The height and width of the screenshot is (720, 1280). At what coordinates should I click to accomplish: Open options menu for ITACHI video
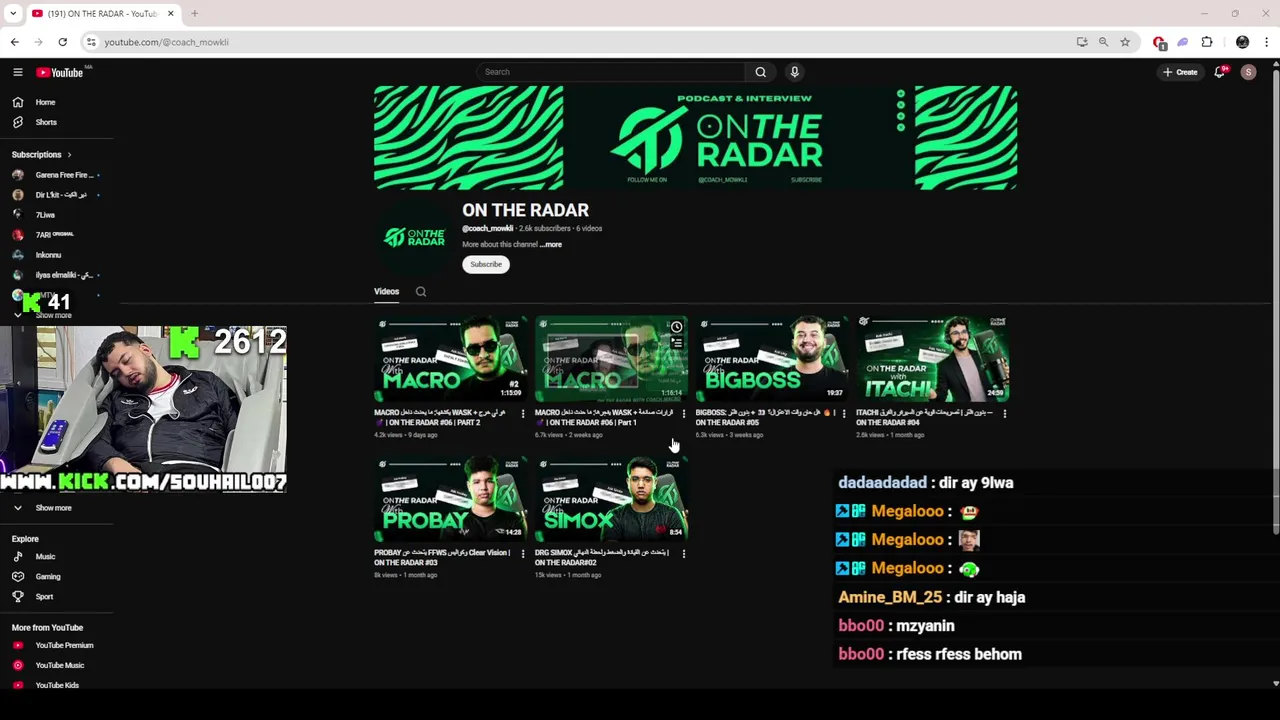click(x=1004, y=414)
